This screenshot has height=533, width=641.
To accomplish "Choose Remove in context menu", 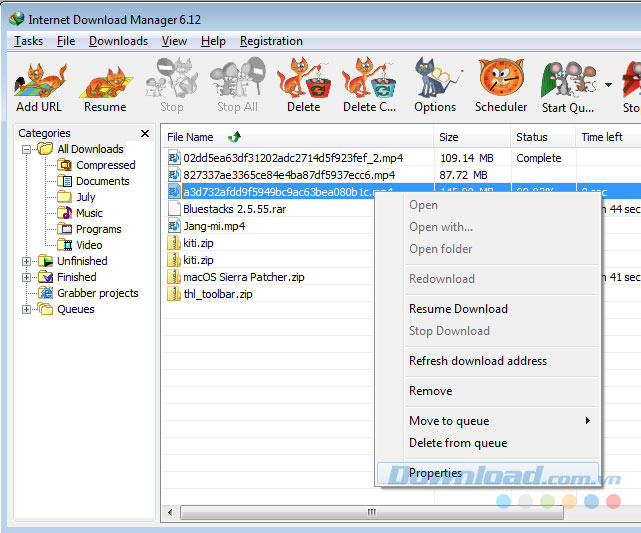I will pos(488,391).
